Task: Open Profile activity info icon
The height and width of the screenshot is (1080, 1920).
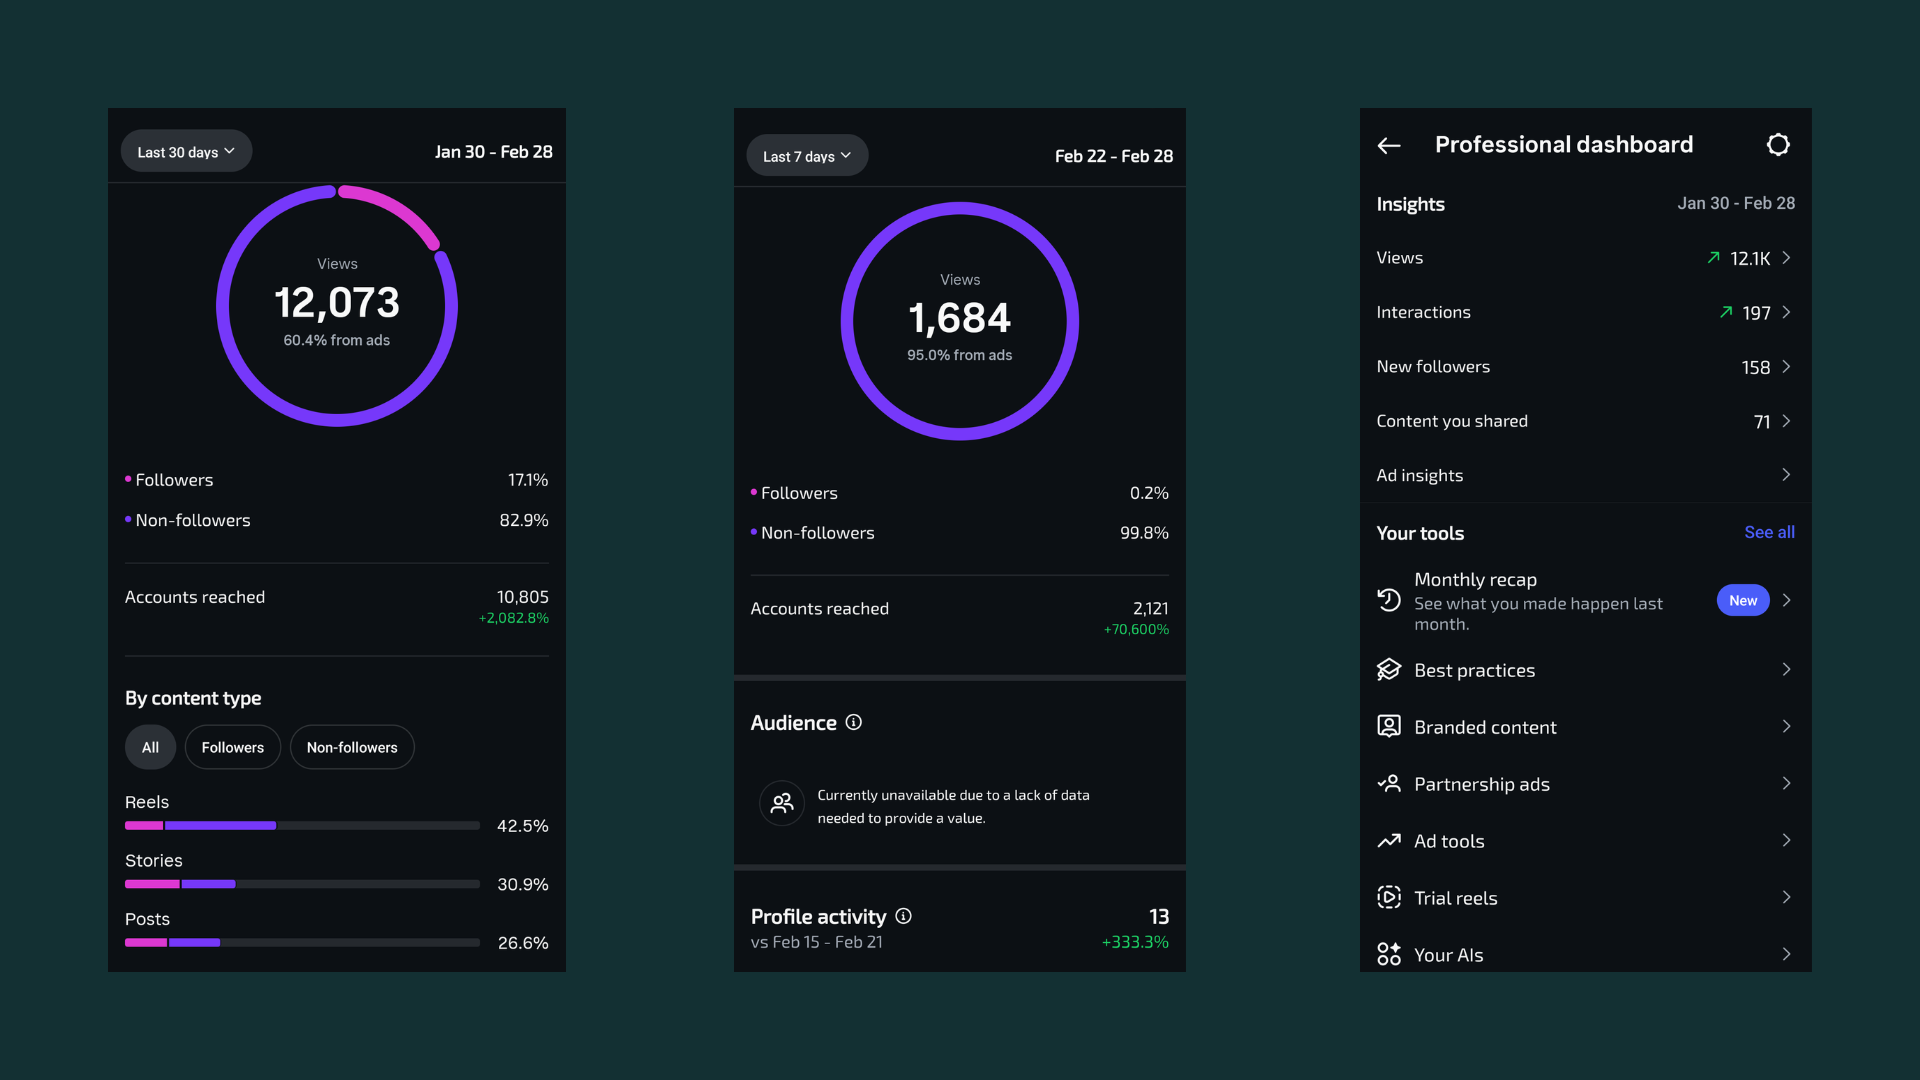Action: pyautogui.click(x=904, y=916)
